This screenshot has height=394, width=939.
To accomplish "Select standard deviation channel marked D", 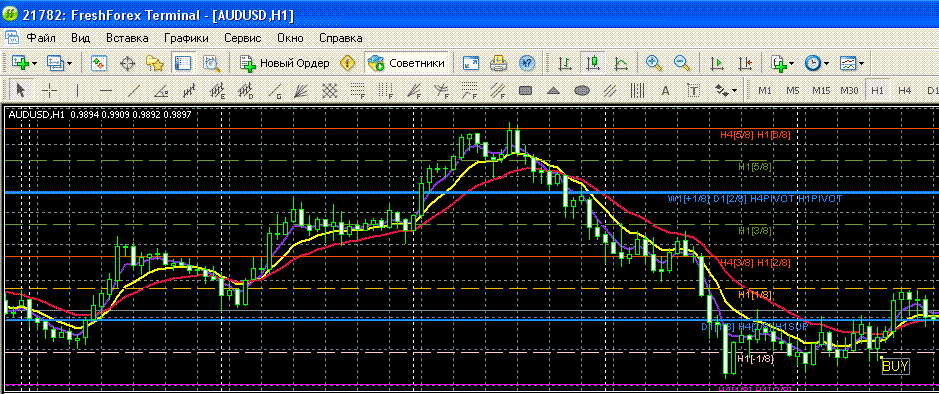I will (246, 90).
